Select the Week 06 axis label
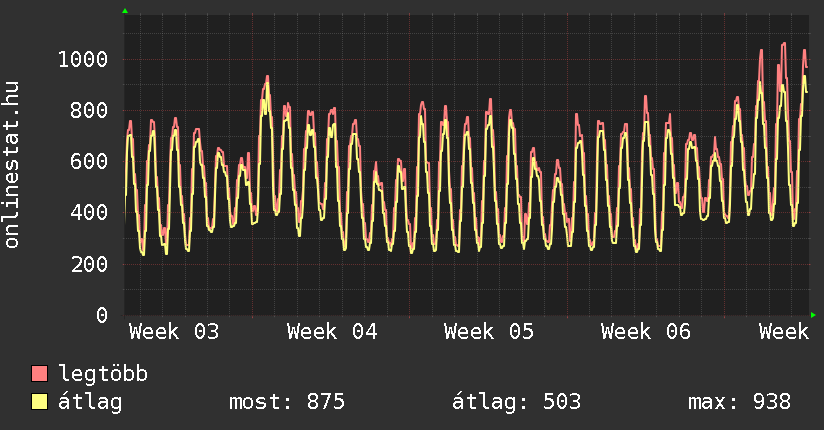The height and width of the screenshot is (430, 824). click(646, 332)
